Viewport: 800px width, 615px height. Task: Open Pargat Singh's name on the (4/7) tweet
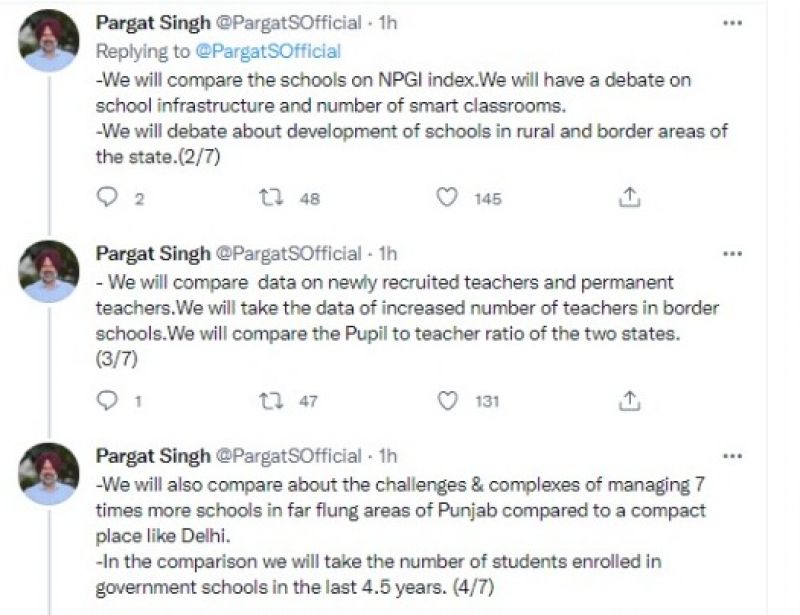[x=153, y=456]
